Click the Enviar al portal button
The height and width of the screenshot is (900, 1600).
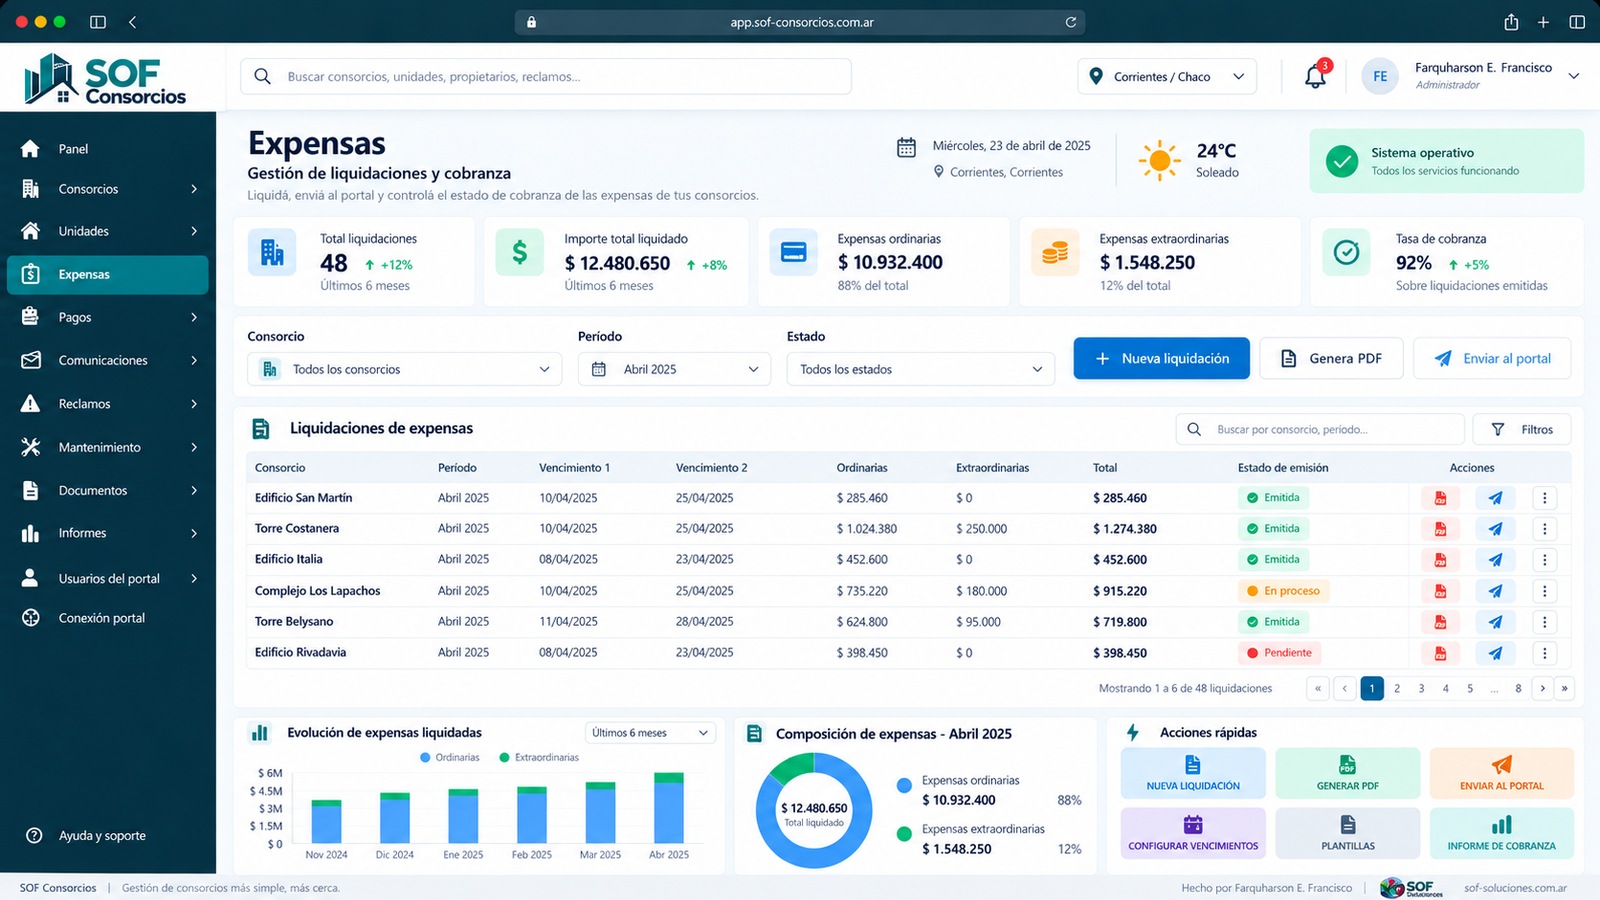pyautogui.click(x=1492, y=358)
